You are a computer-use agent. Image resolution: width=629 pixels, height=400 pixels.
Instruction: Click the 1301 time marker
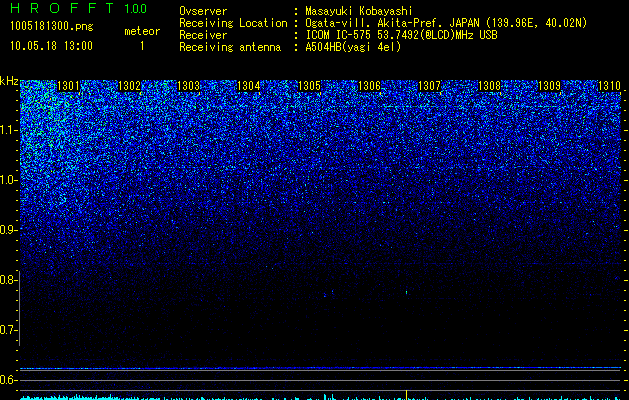tap(69, 86)
